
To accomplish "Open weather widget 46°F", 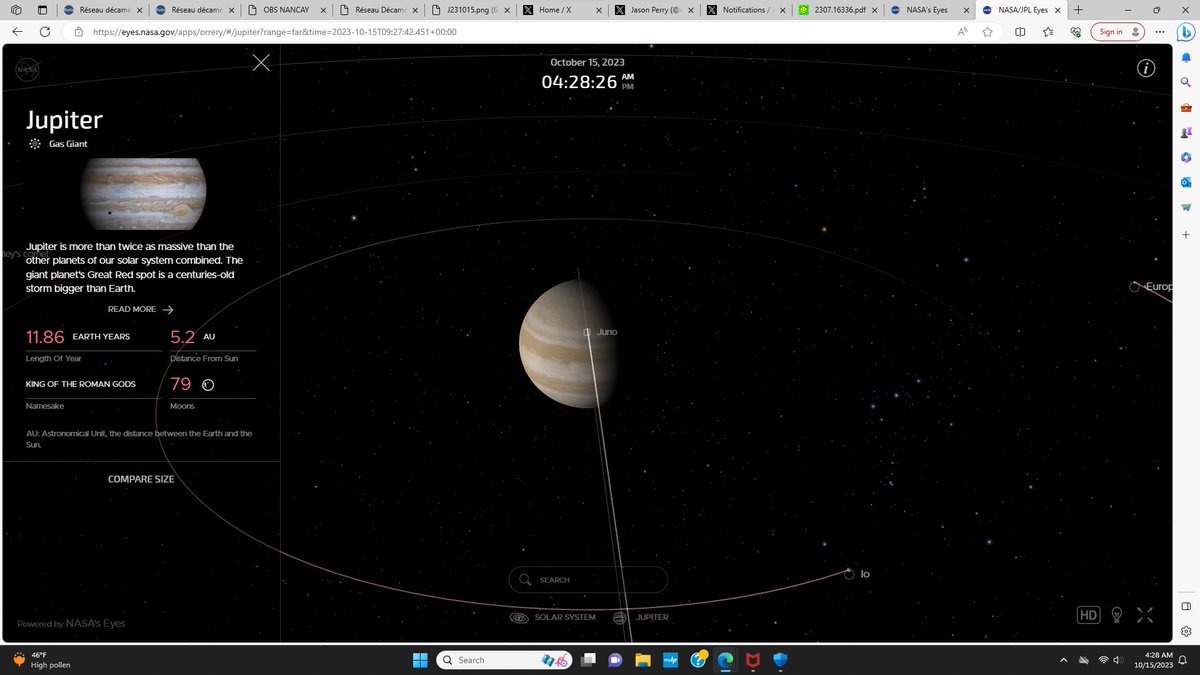I will (40, 660).
